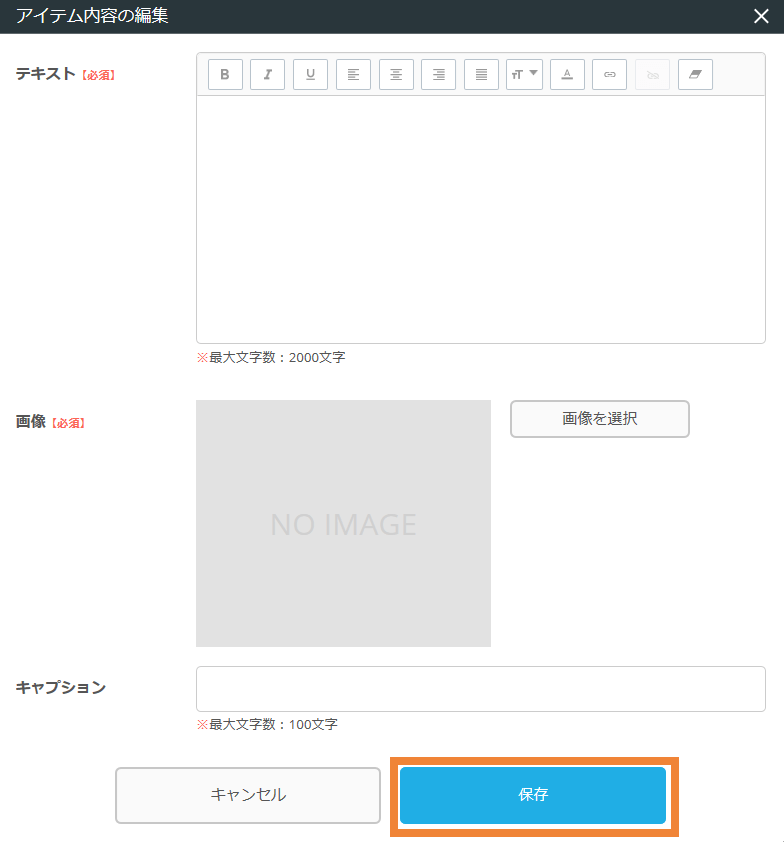Viewport: 784px width, 842px height.
Task: Justify the text alignment
Action: click(x=481, y=74)
